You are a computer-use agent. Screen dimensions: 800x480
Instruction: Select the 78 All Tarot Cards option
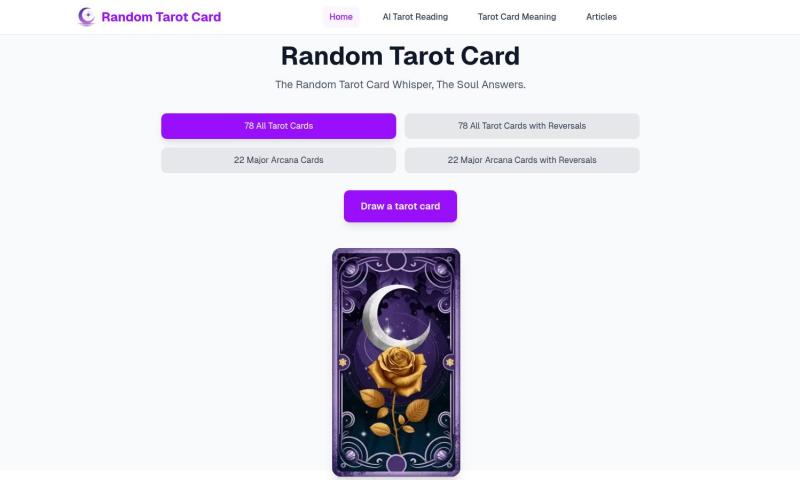[279, 126]
